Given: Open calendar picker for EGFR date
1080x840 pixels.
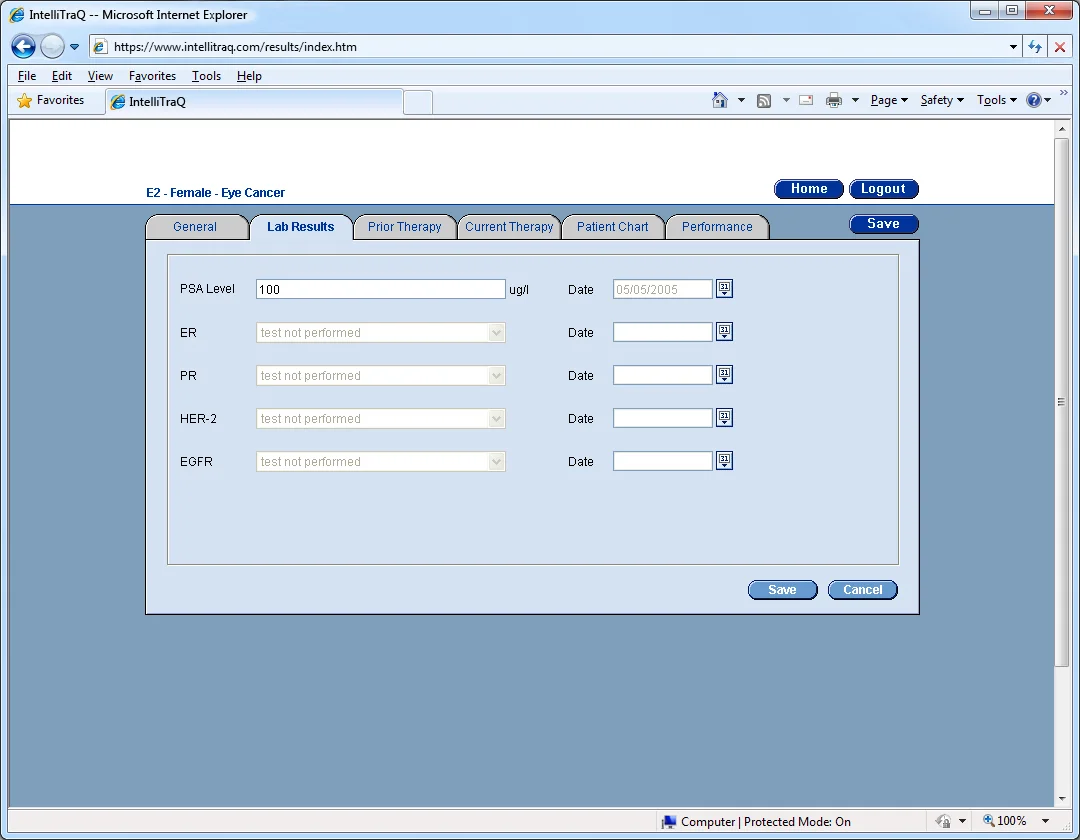Looking at the screenshot, I should click(x=724, y=461).
